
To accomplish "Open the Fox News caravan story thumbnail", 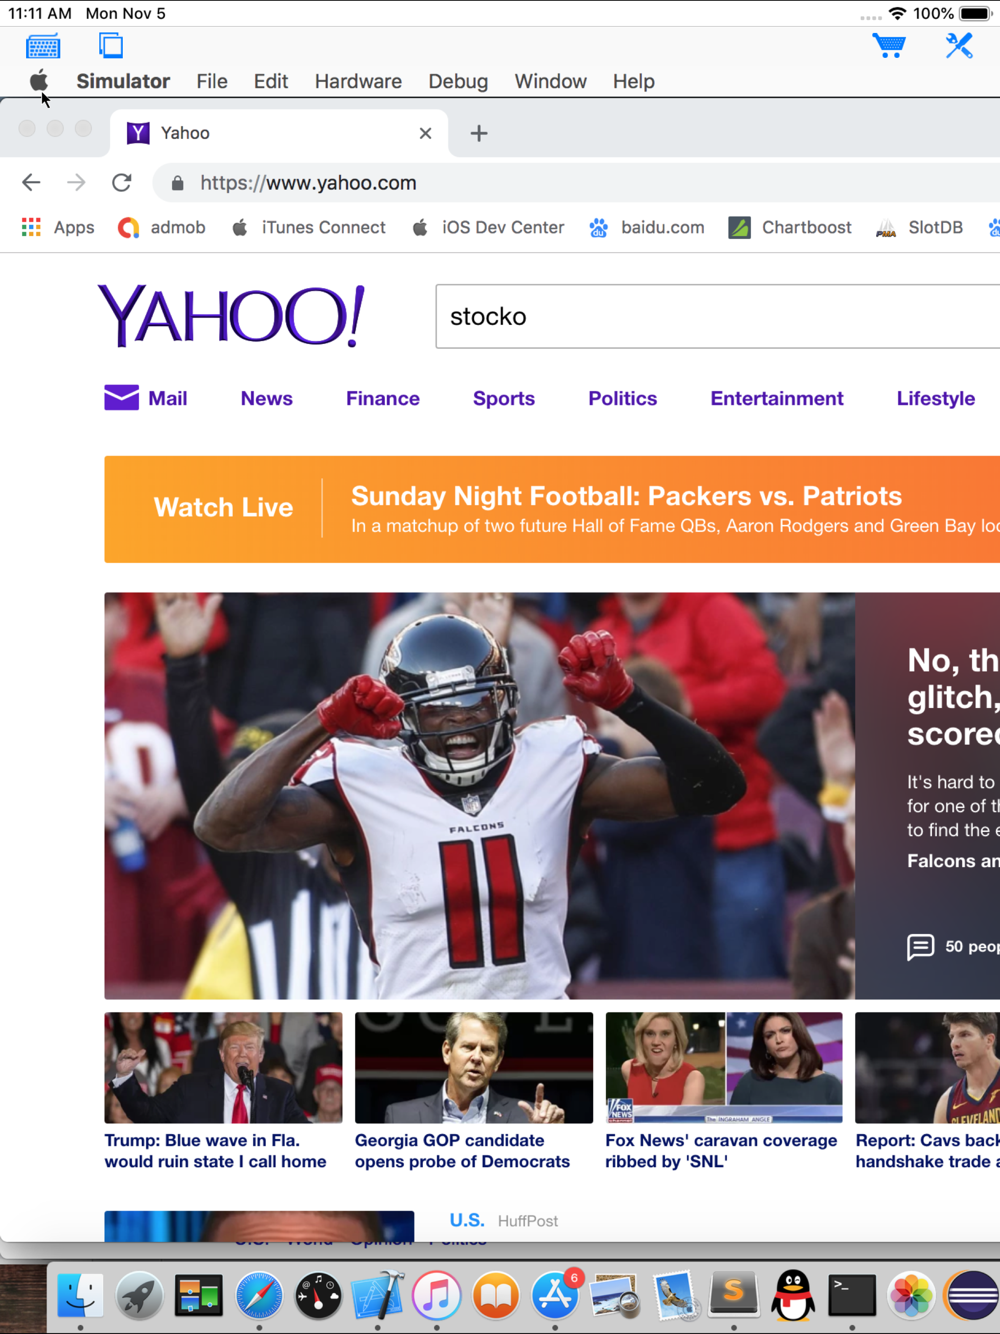I will [724, 1068].
